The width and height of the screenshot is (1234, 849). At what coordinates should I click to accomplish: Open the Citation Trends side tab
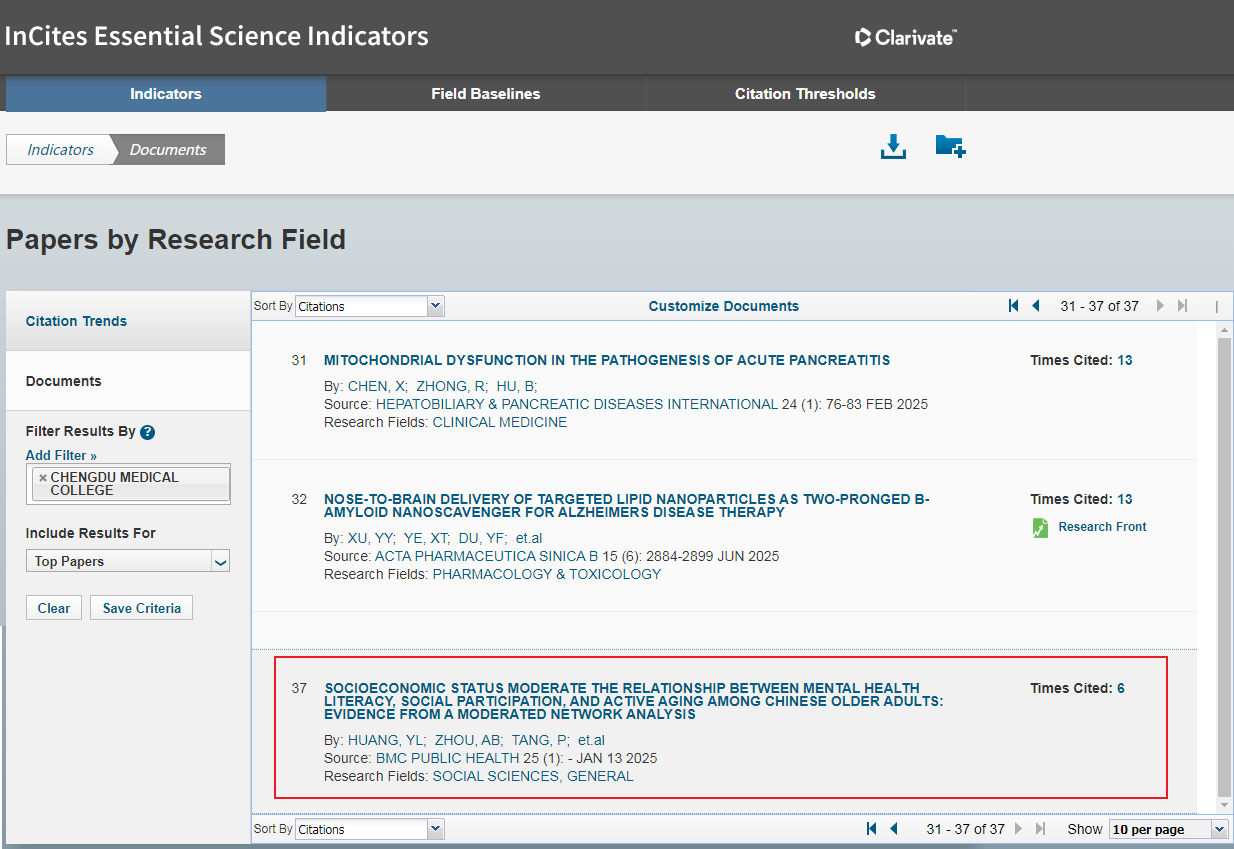point(76,321)
